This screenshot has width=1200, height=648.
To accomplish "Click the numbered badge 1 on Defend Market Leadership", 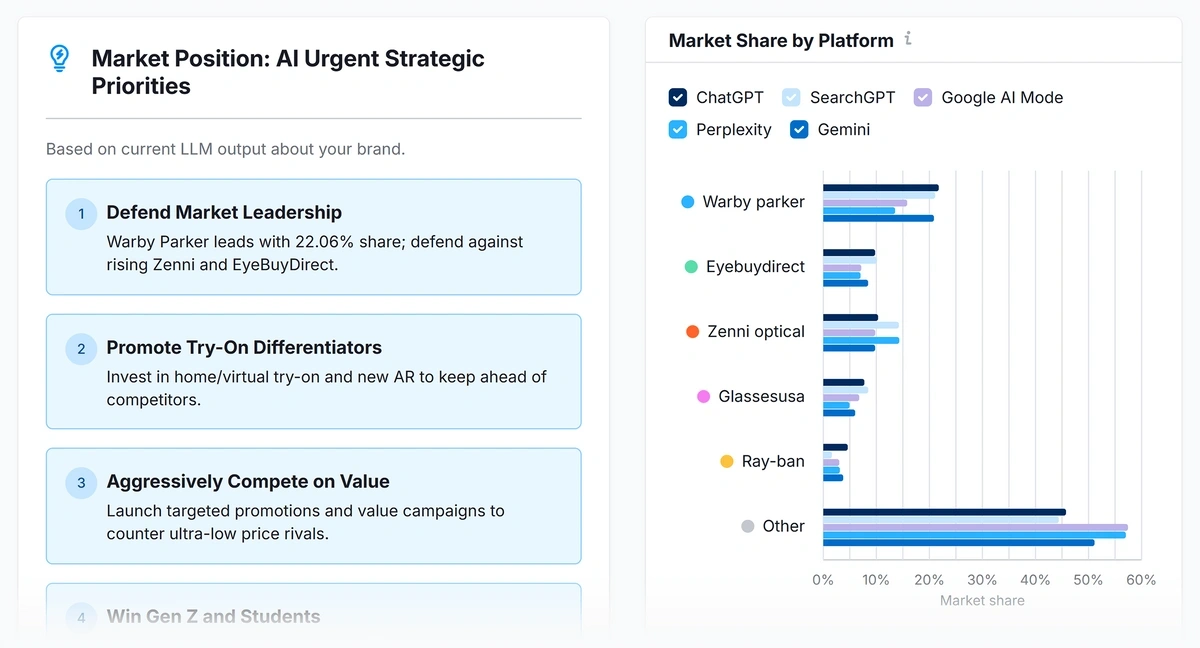I will point(80,213).
